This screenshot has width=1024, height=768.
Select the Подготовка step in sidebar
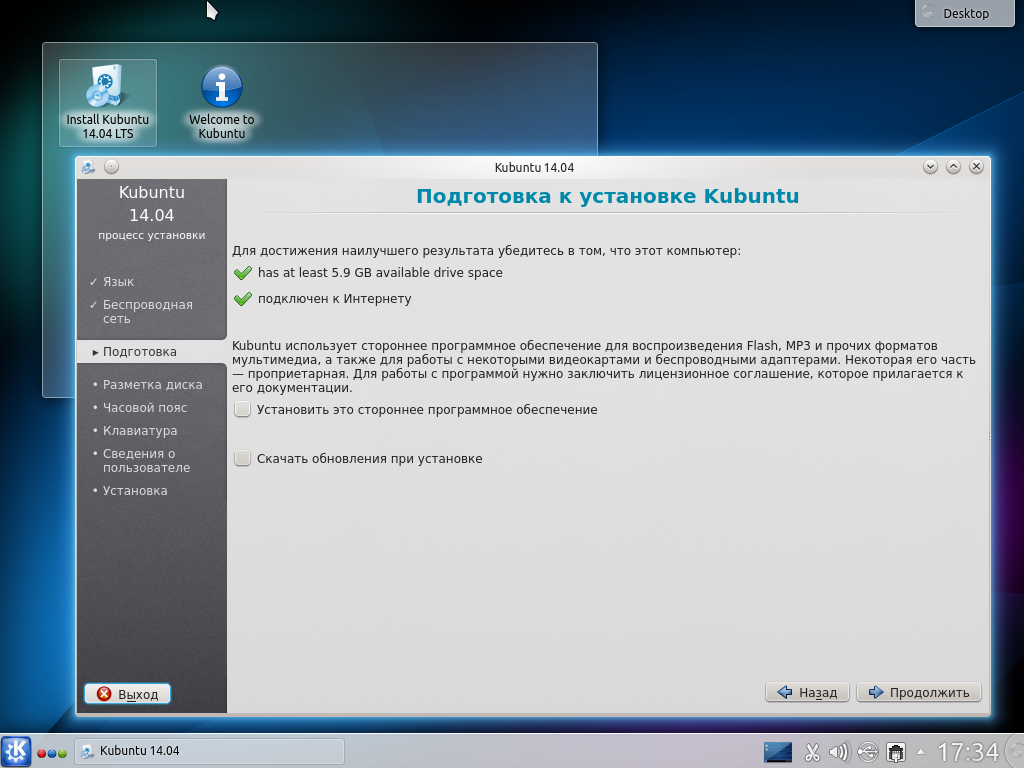point(152,351)
